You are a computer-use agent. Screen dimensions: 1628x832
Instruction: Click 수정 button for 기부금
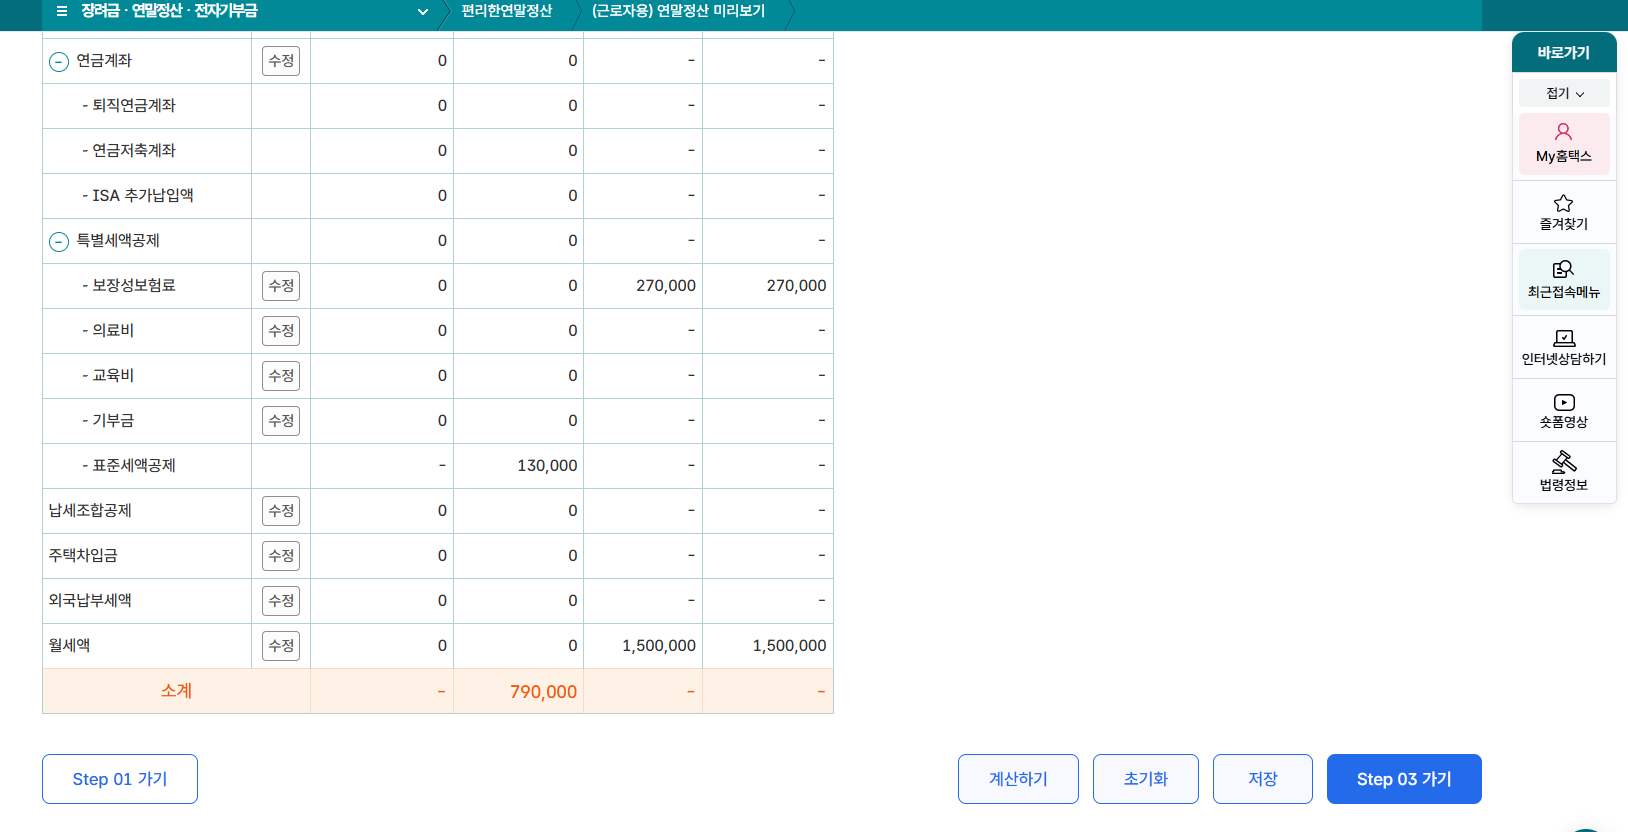(281, 421)
